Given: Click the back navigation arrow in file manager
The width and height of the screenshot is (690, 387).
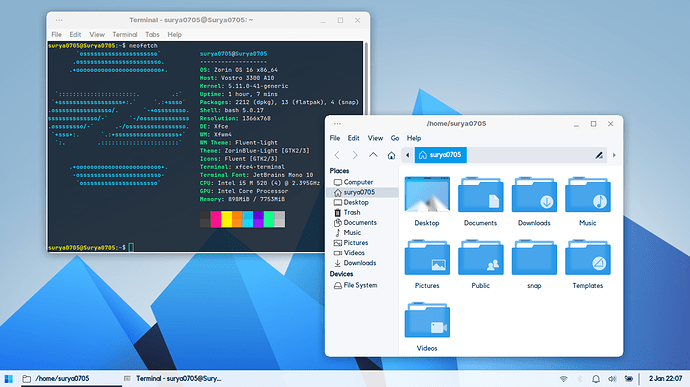Looking at the screenshot, I should pos(337,155).
